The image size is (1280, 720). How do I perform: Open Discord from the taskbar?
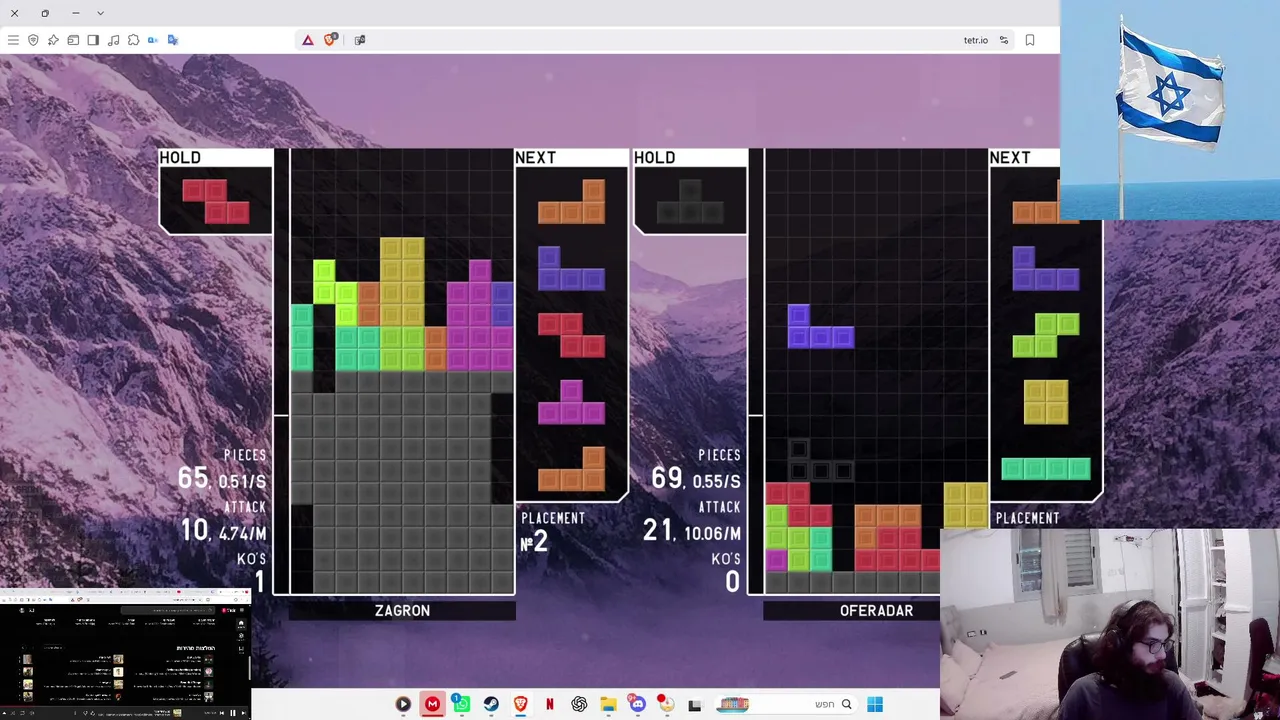(637, 704)
